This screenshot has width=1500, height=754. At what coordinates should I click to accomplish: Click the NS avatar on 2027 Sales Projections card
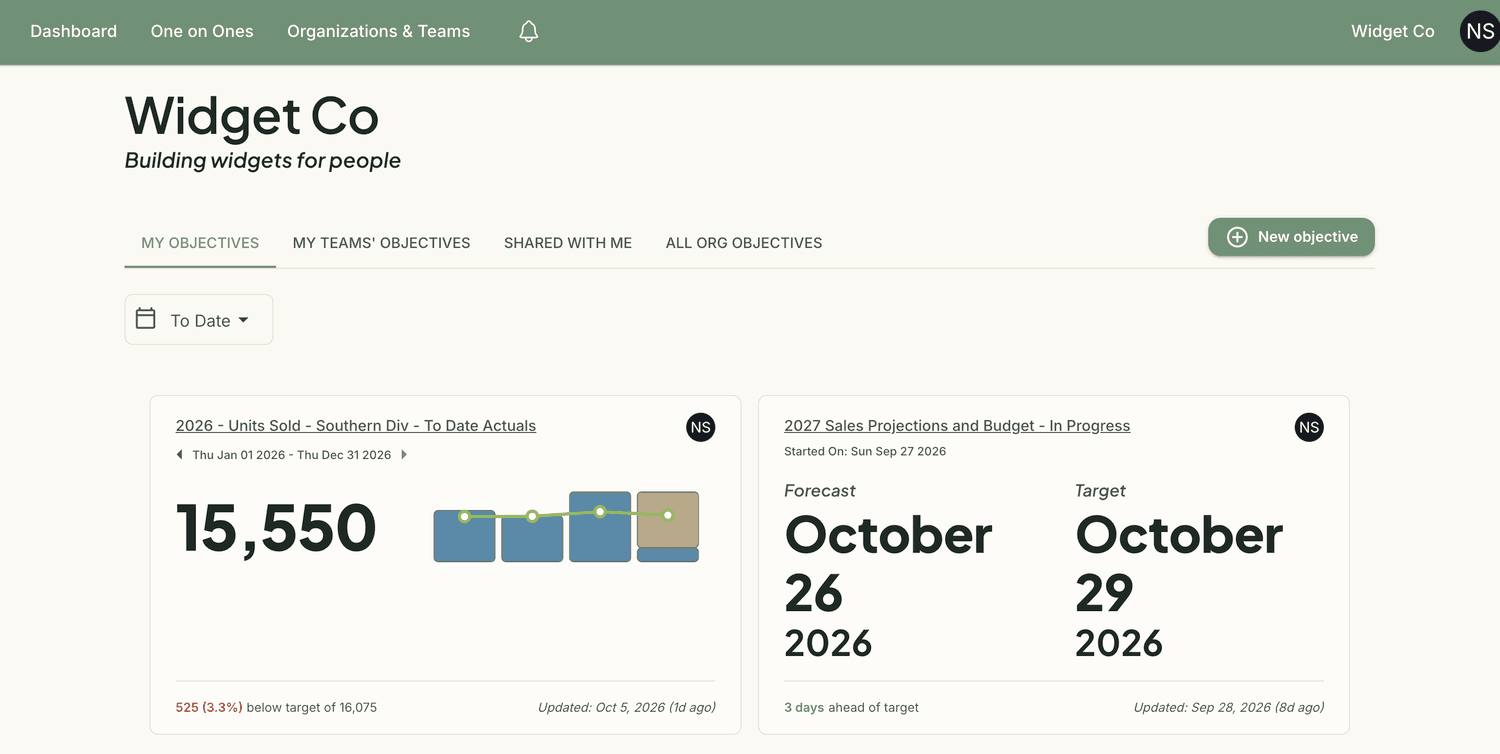tap(1309, 427)
